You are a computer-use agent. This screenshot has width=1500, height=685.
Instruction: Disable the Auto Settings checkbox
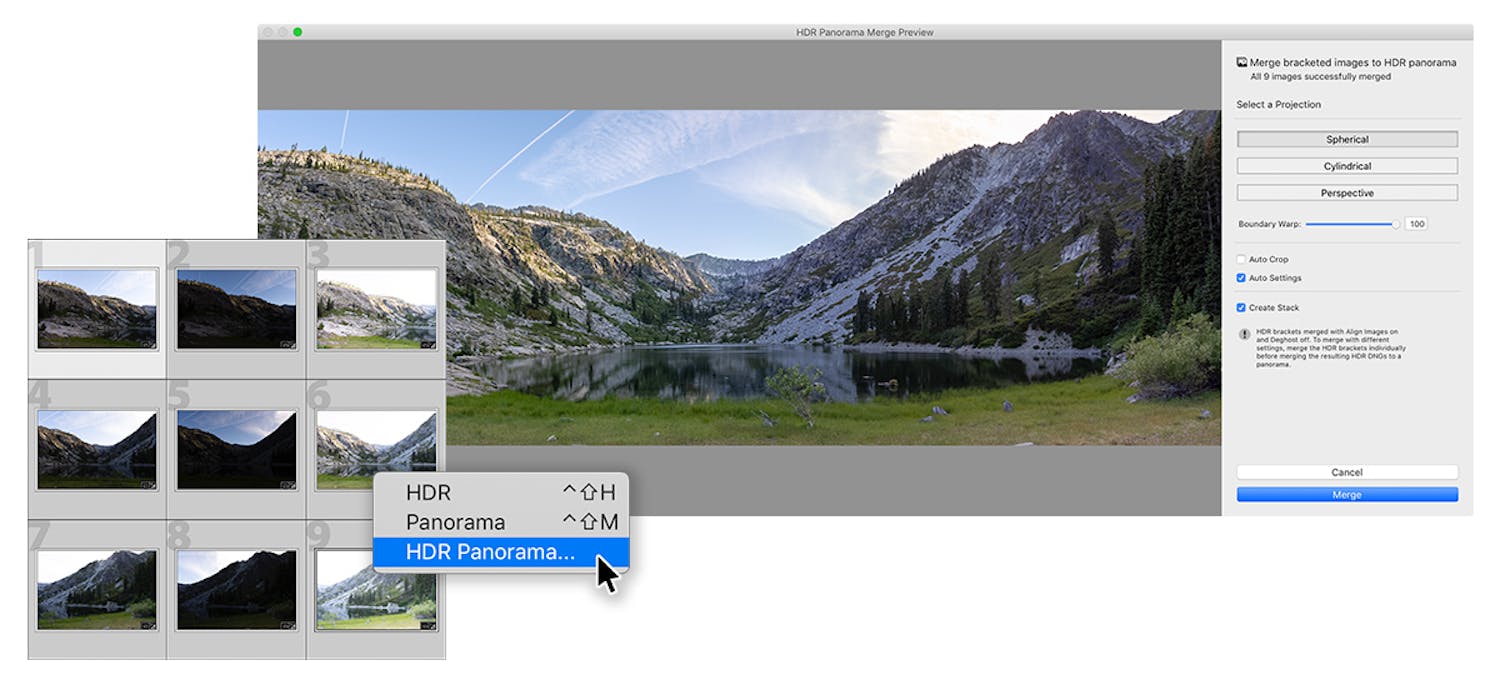point(1241,279)
